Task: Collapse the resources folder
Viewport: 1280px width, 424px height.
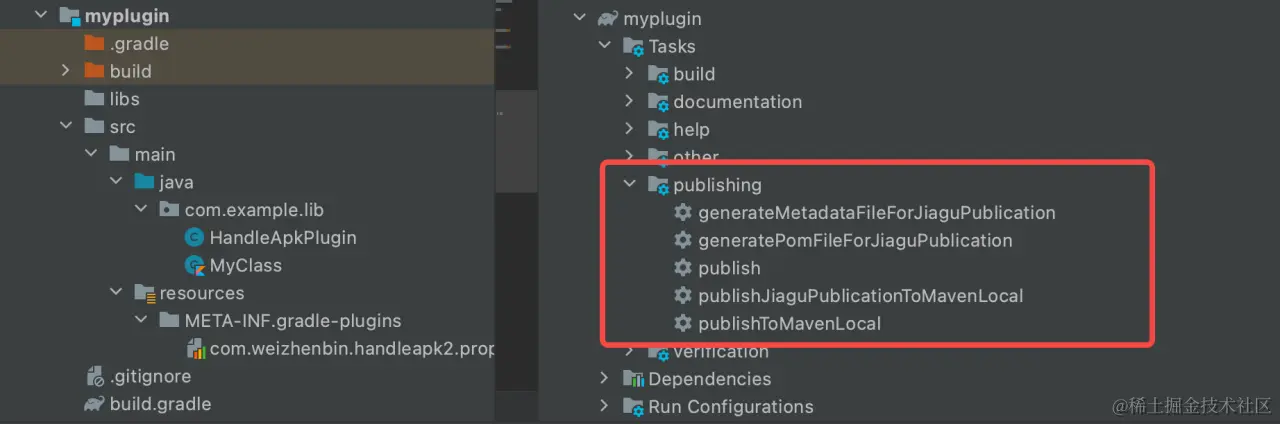Action: pyautogui.click(x=116, y=293)
